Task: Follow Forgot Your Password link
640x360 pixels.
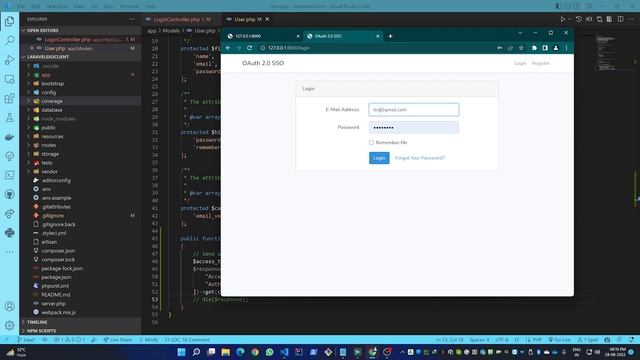Action: tap(420, 158)
